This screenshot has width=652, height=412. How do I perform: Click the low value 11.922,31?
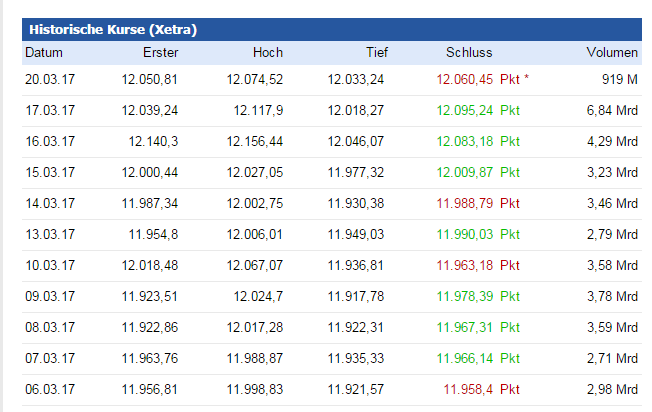click(x=355, y=327)
